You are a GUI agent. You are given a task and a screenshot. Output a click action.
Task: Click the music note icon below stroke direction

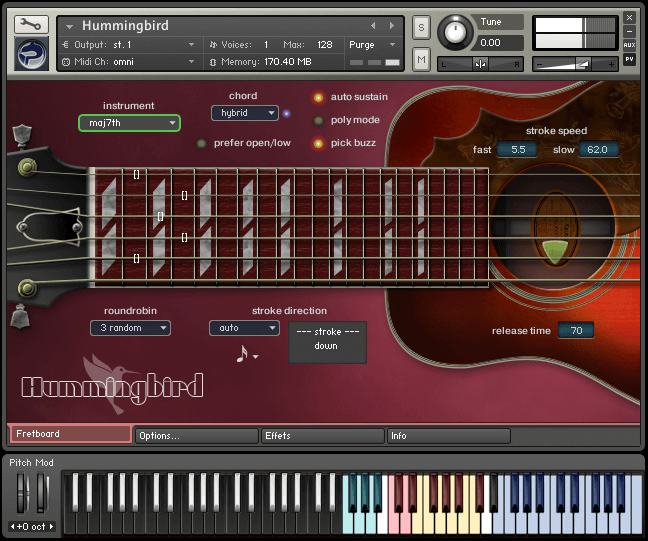[x=242, y=353]
